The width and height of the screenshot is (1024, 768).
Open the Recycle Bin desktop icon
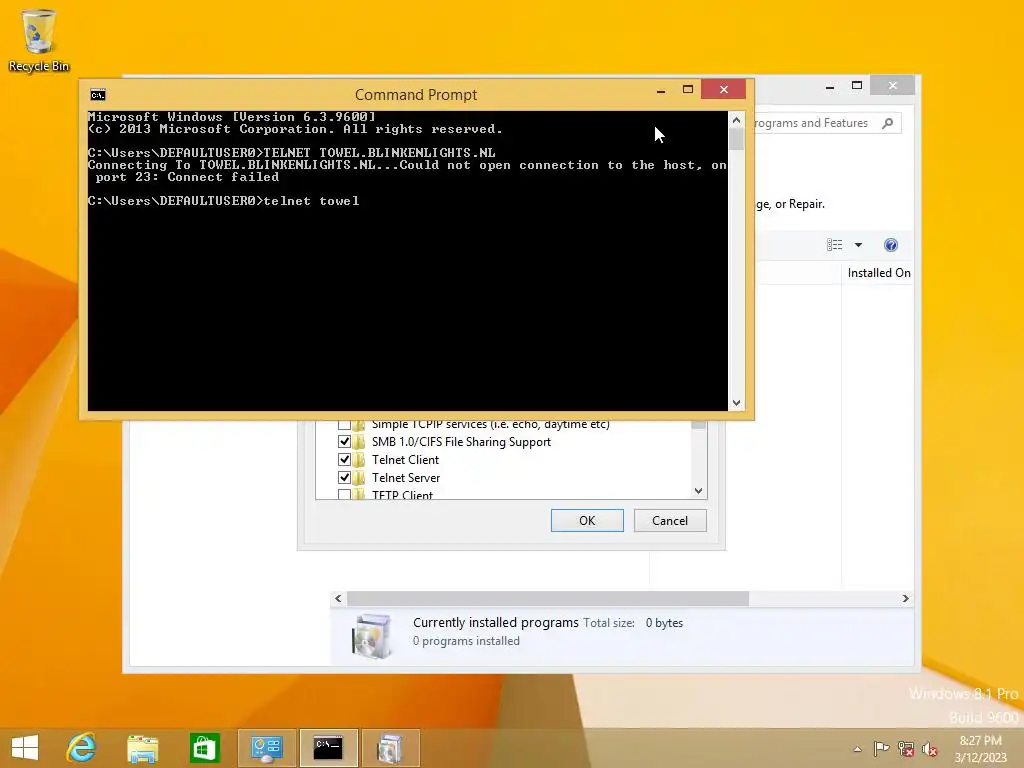tap(39, 40)
